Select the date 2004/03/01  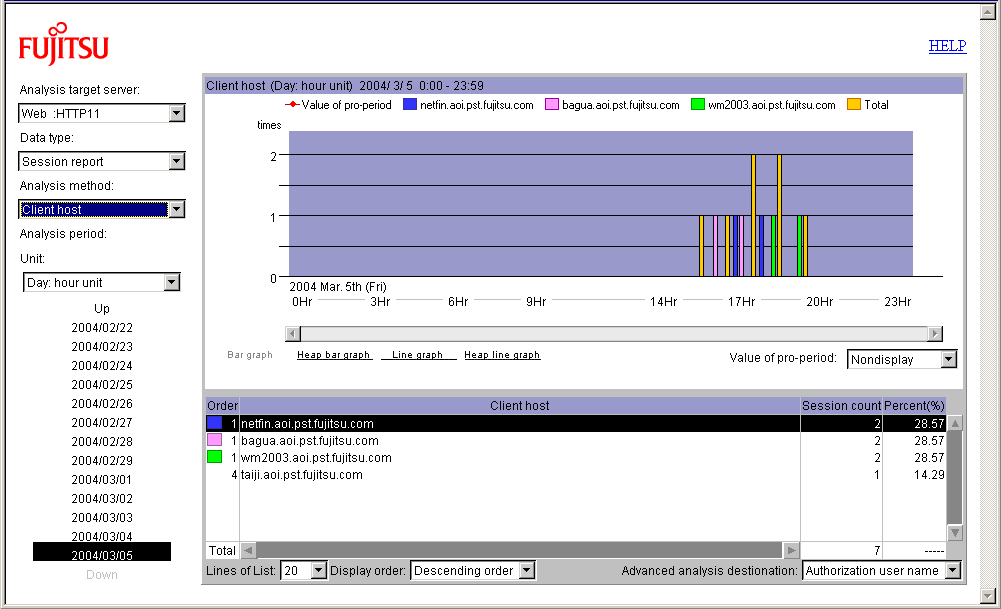(102, 479)
